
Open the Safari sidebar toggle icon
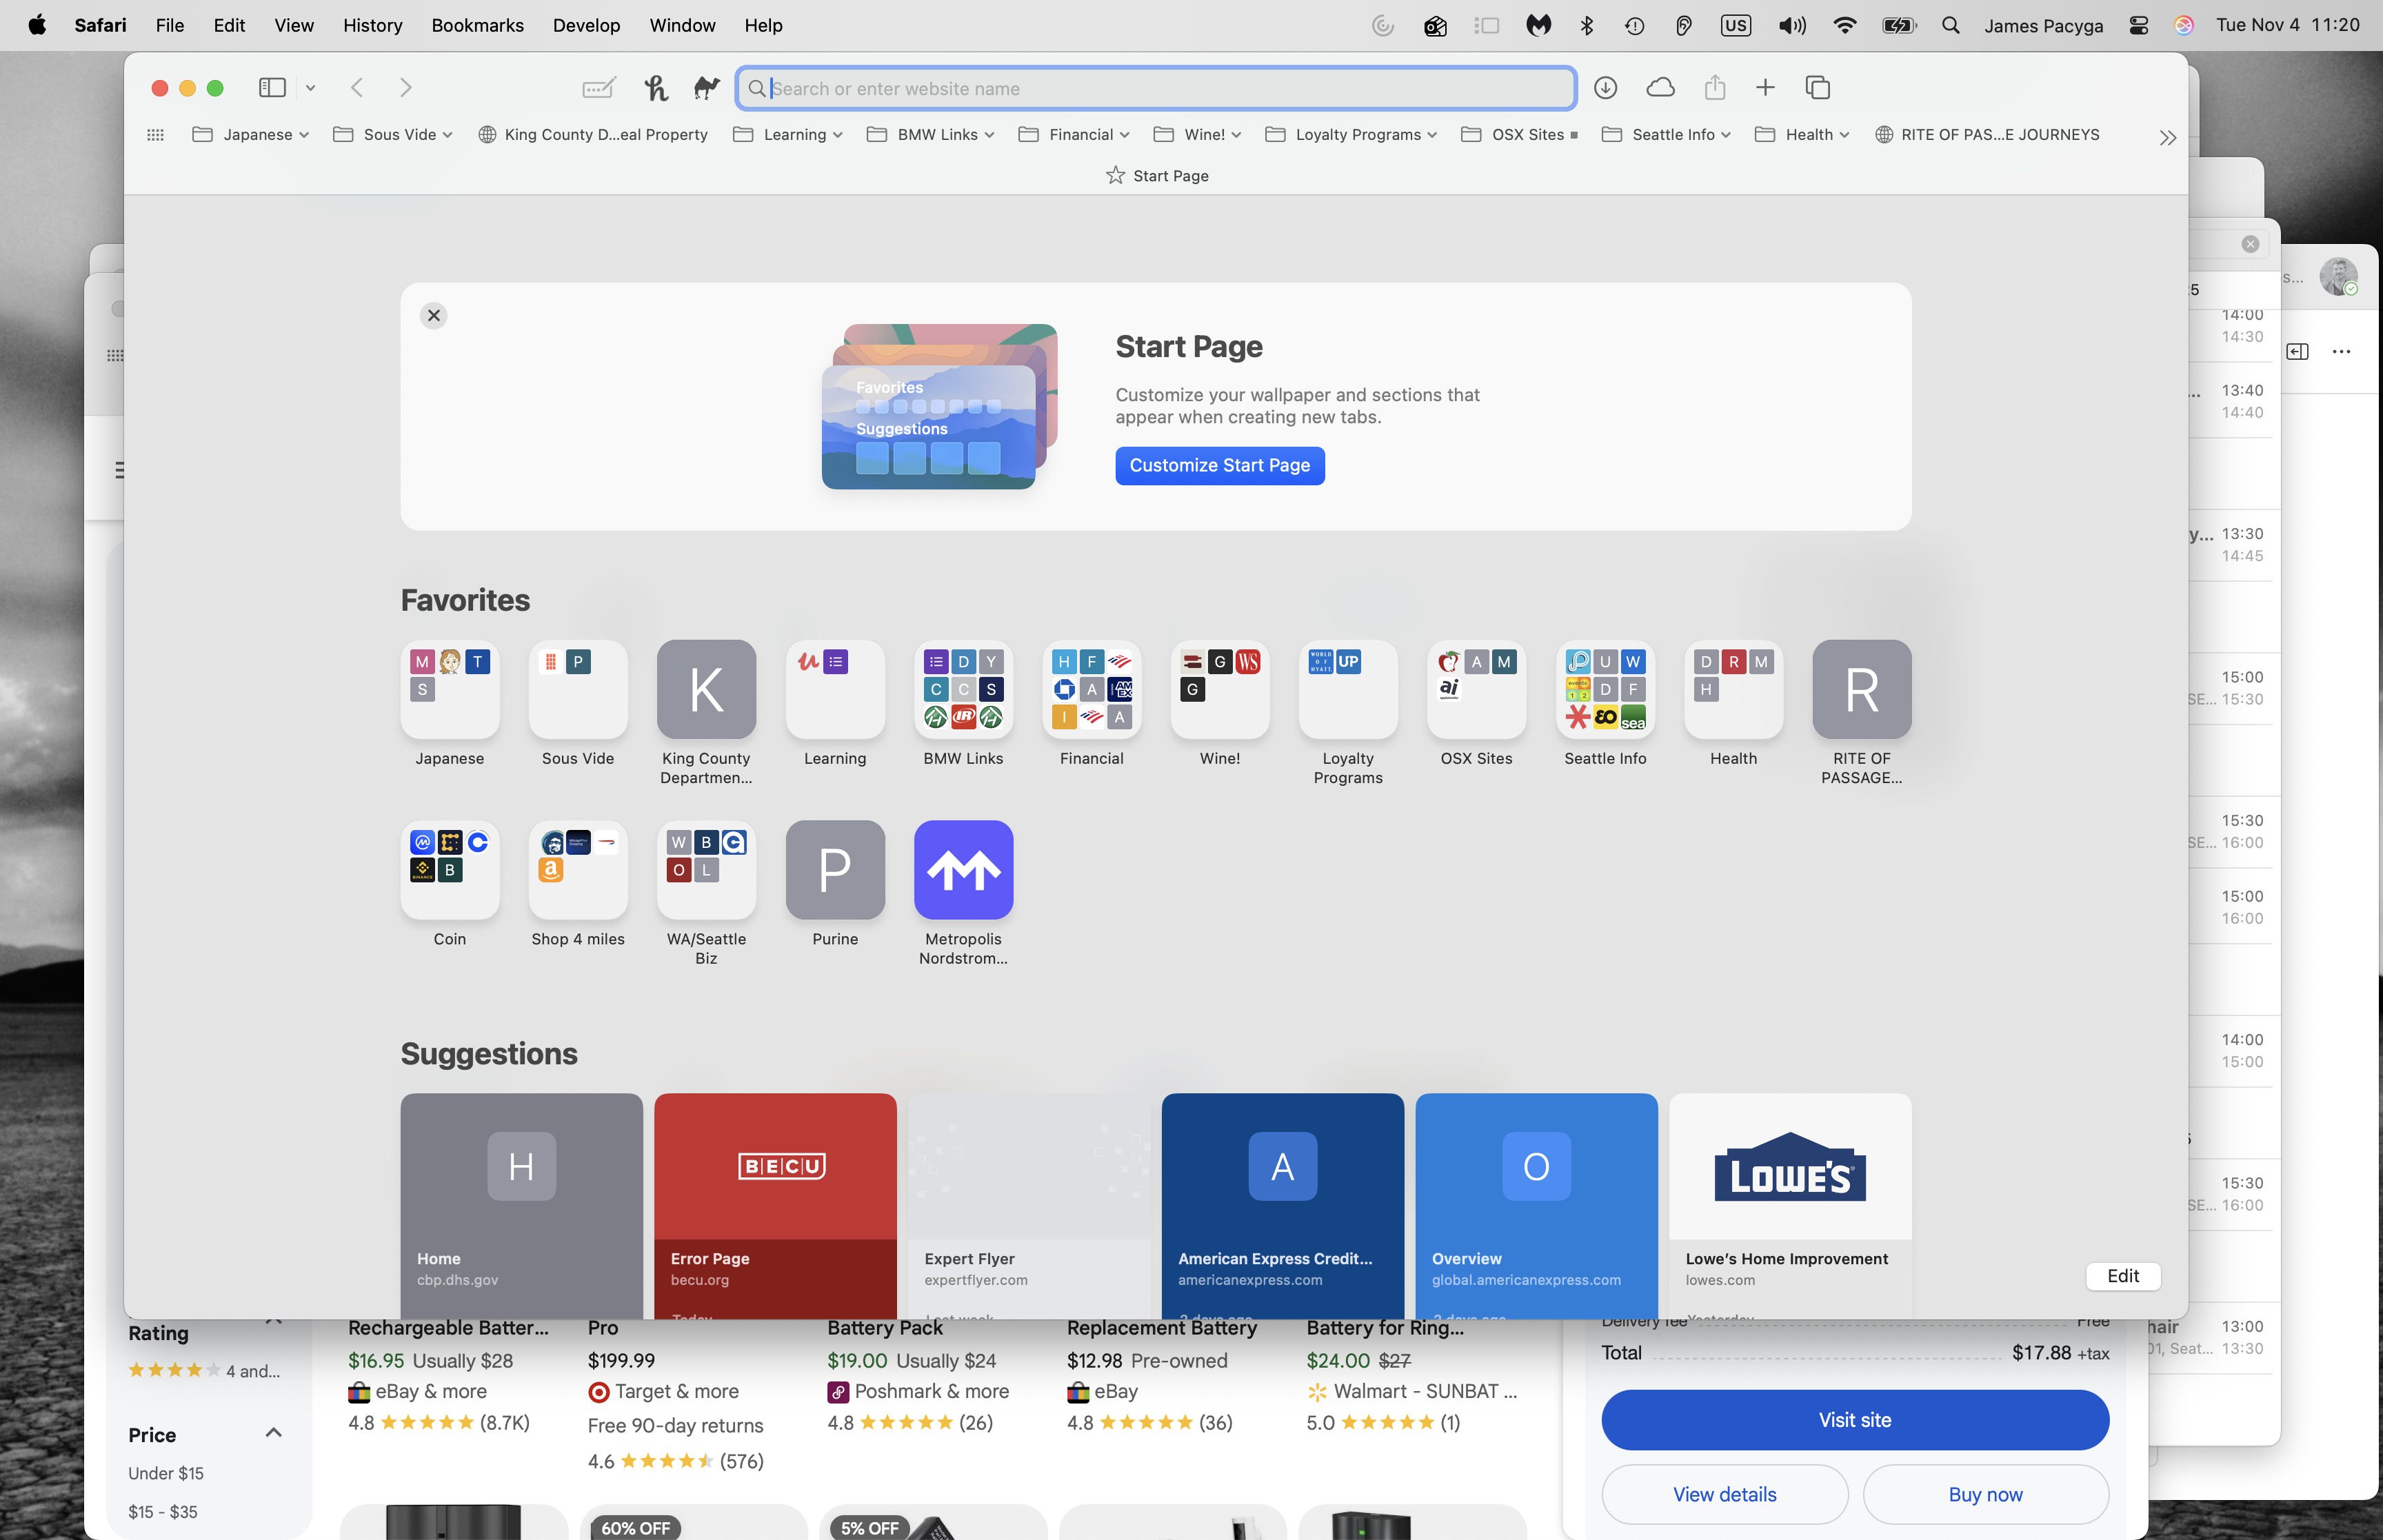coord(272,88)
